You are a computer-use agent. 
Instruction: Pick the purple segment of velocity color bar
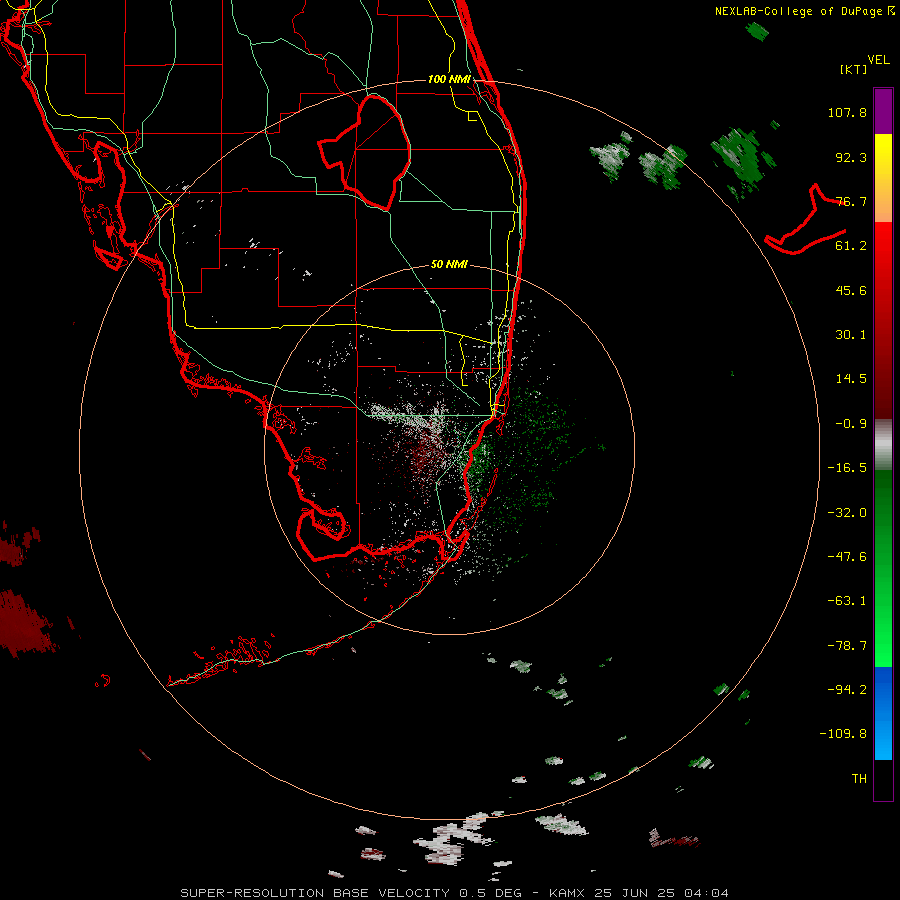tap(883, 111)
